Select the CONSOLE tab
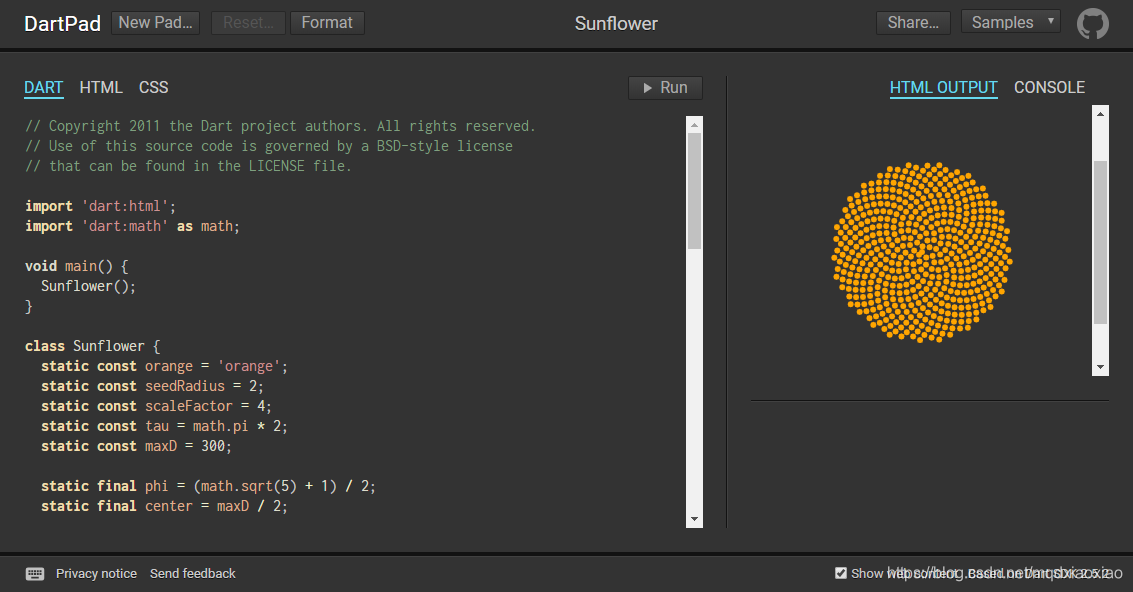 tap(1049, 87)
